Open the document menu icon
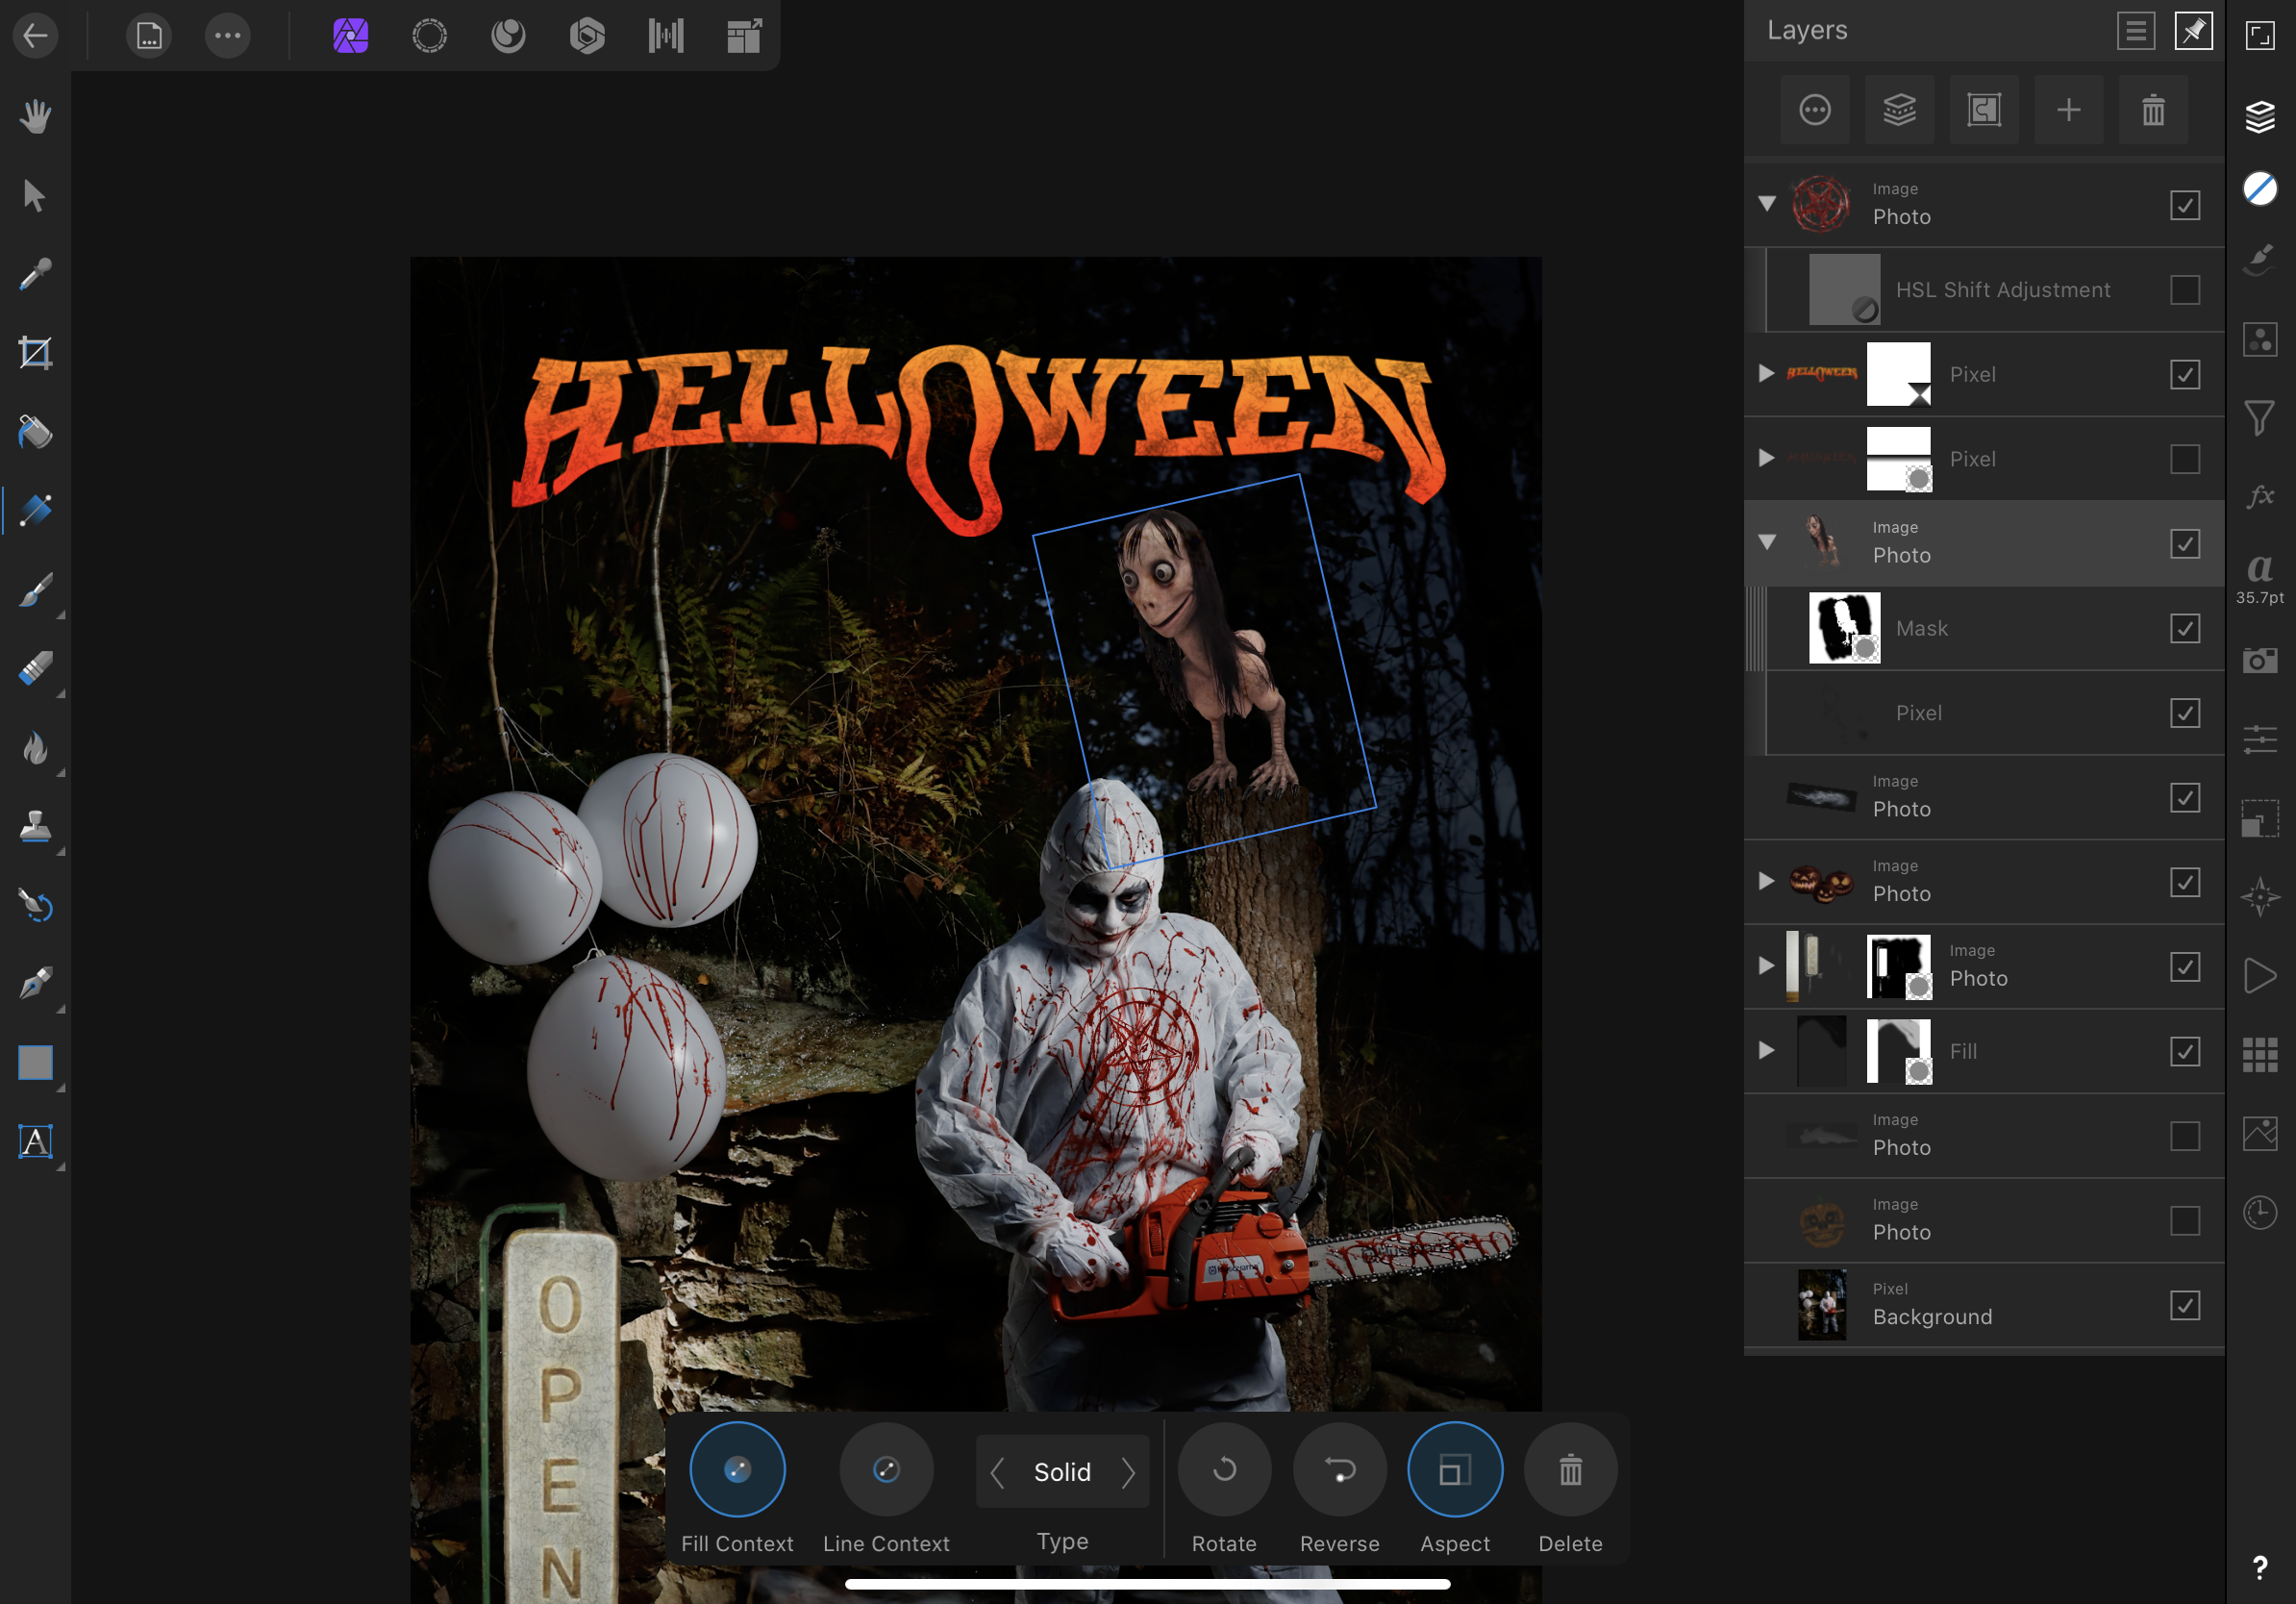Viewport: 2296px width, 1604px height. [149, 36]
